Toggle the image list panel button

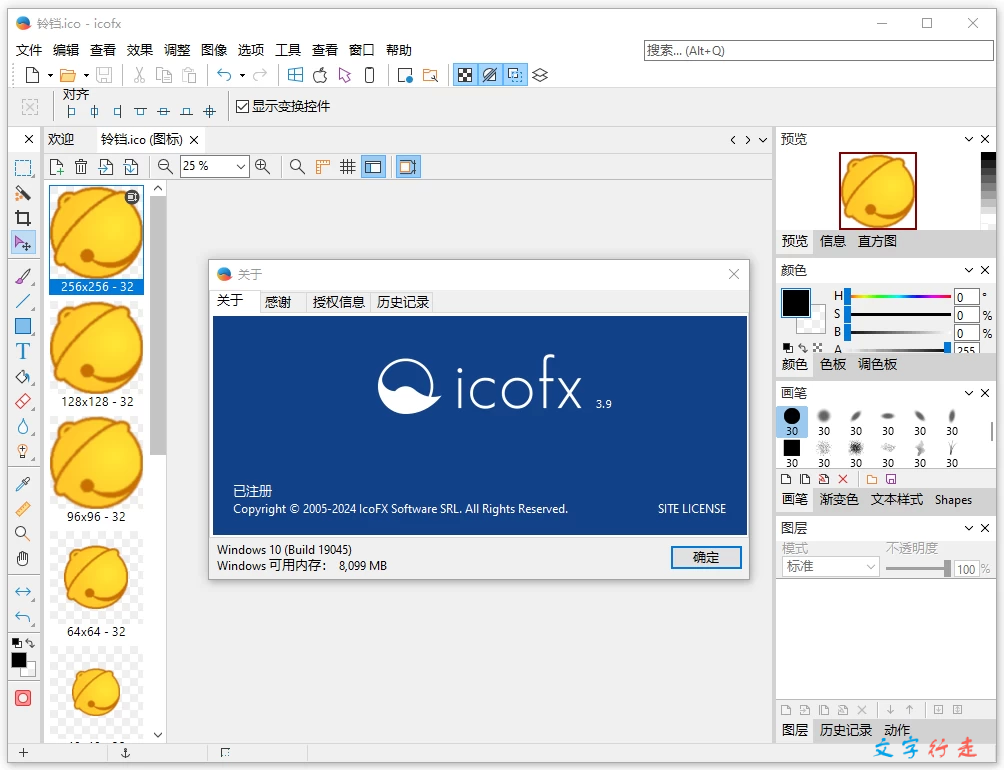(x=373, y=167)
